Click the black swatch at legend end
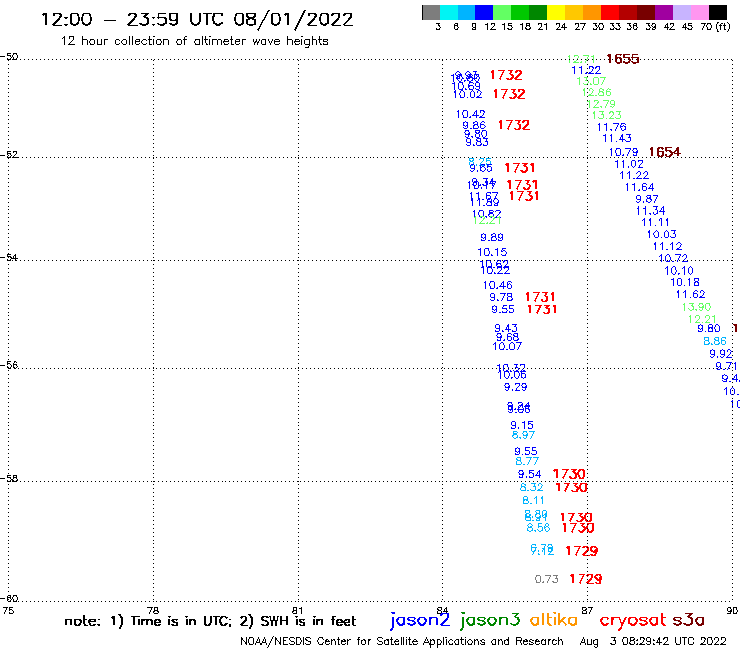 717,12
